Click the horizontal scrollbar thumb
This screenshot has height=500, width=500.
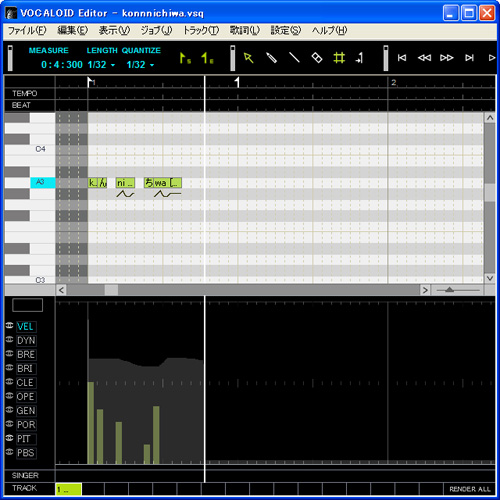point(111,290)
